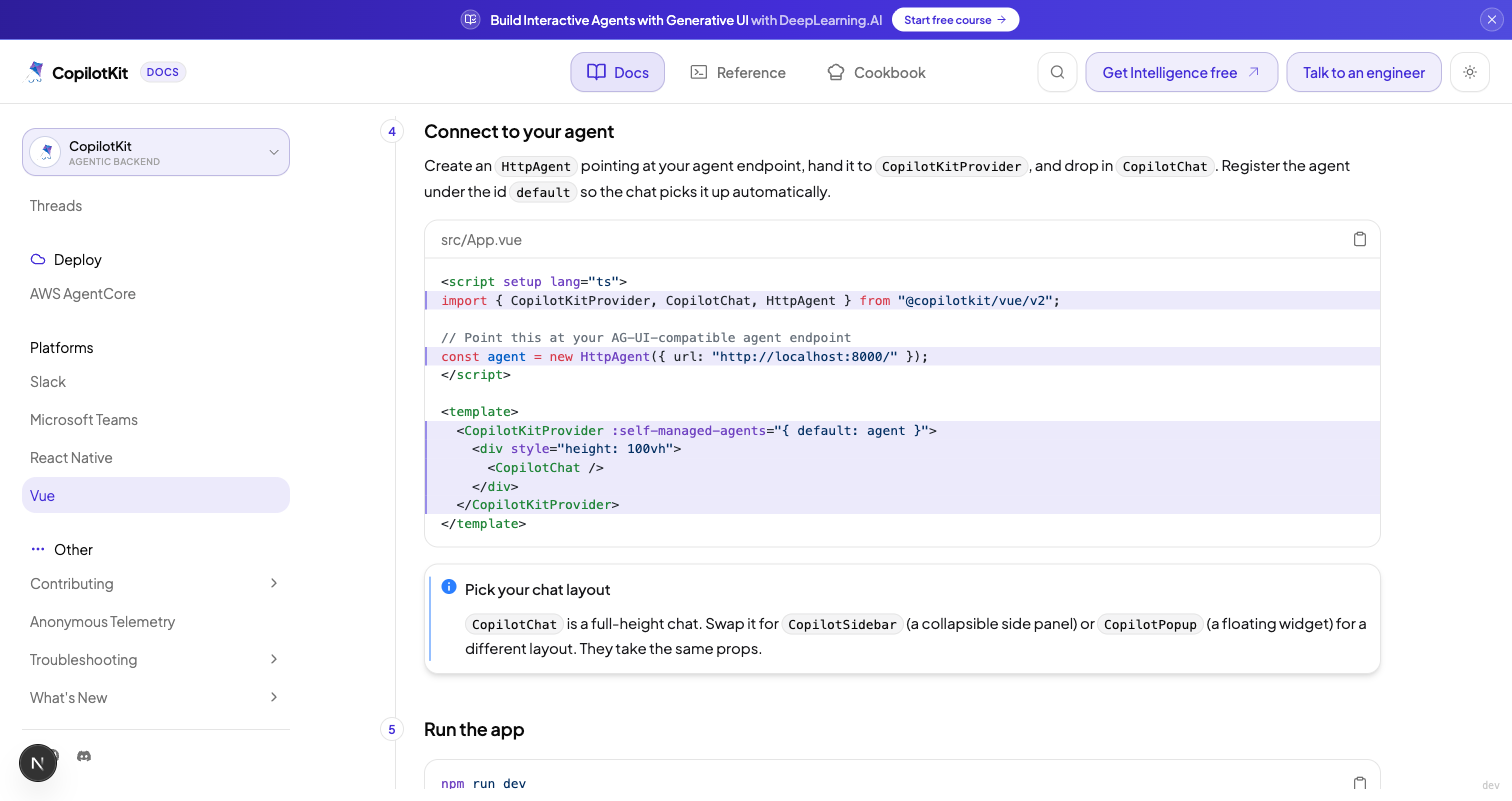
Task: Open the Threads sidebar link
Action: pos(56,206)
